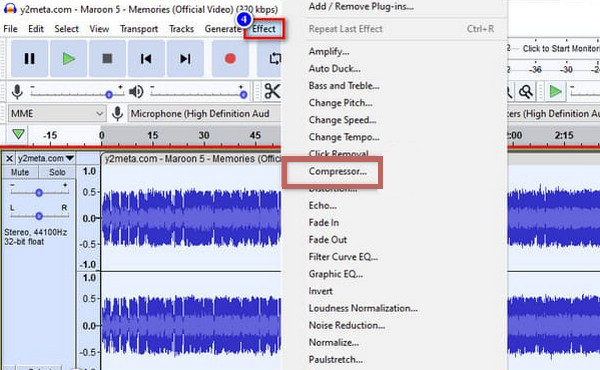The image size is (600, 370).
Task: Click the Pause playback button
Action: (x=29, y=59)
